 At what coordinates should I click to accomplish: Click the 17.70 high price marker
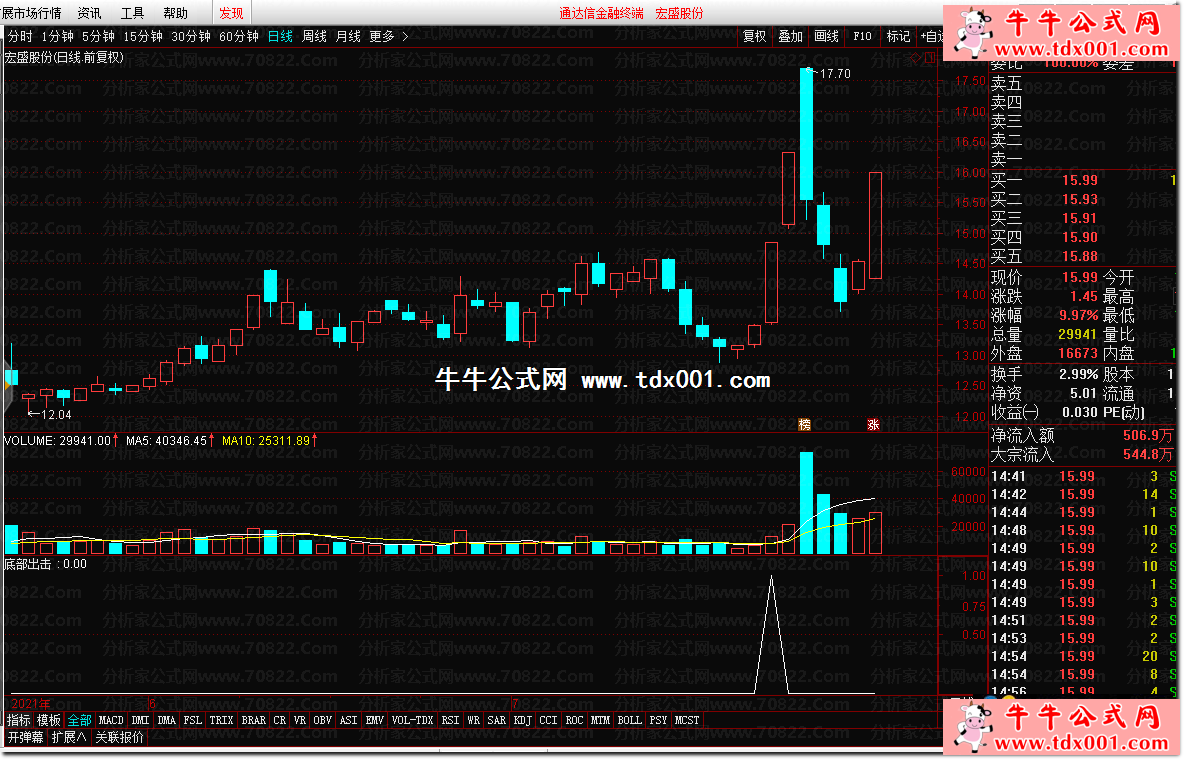(x=833, y=74)
